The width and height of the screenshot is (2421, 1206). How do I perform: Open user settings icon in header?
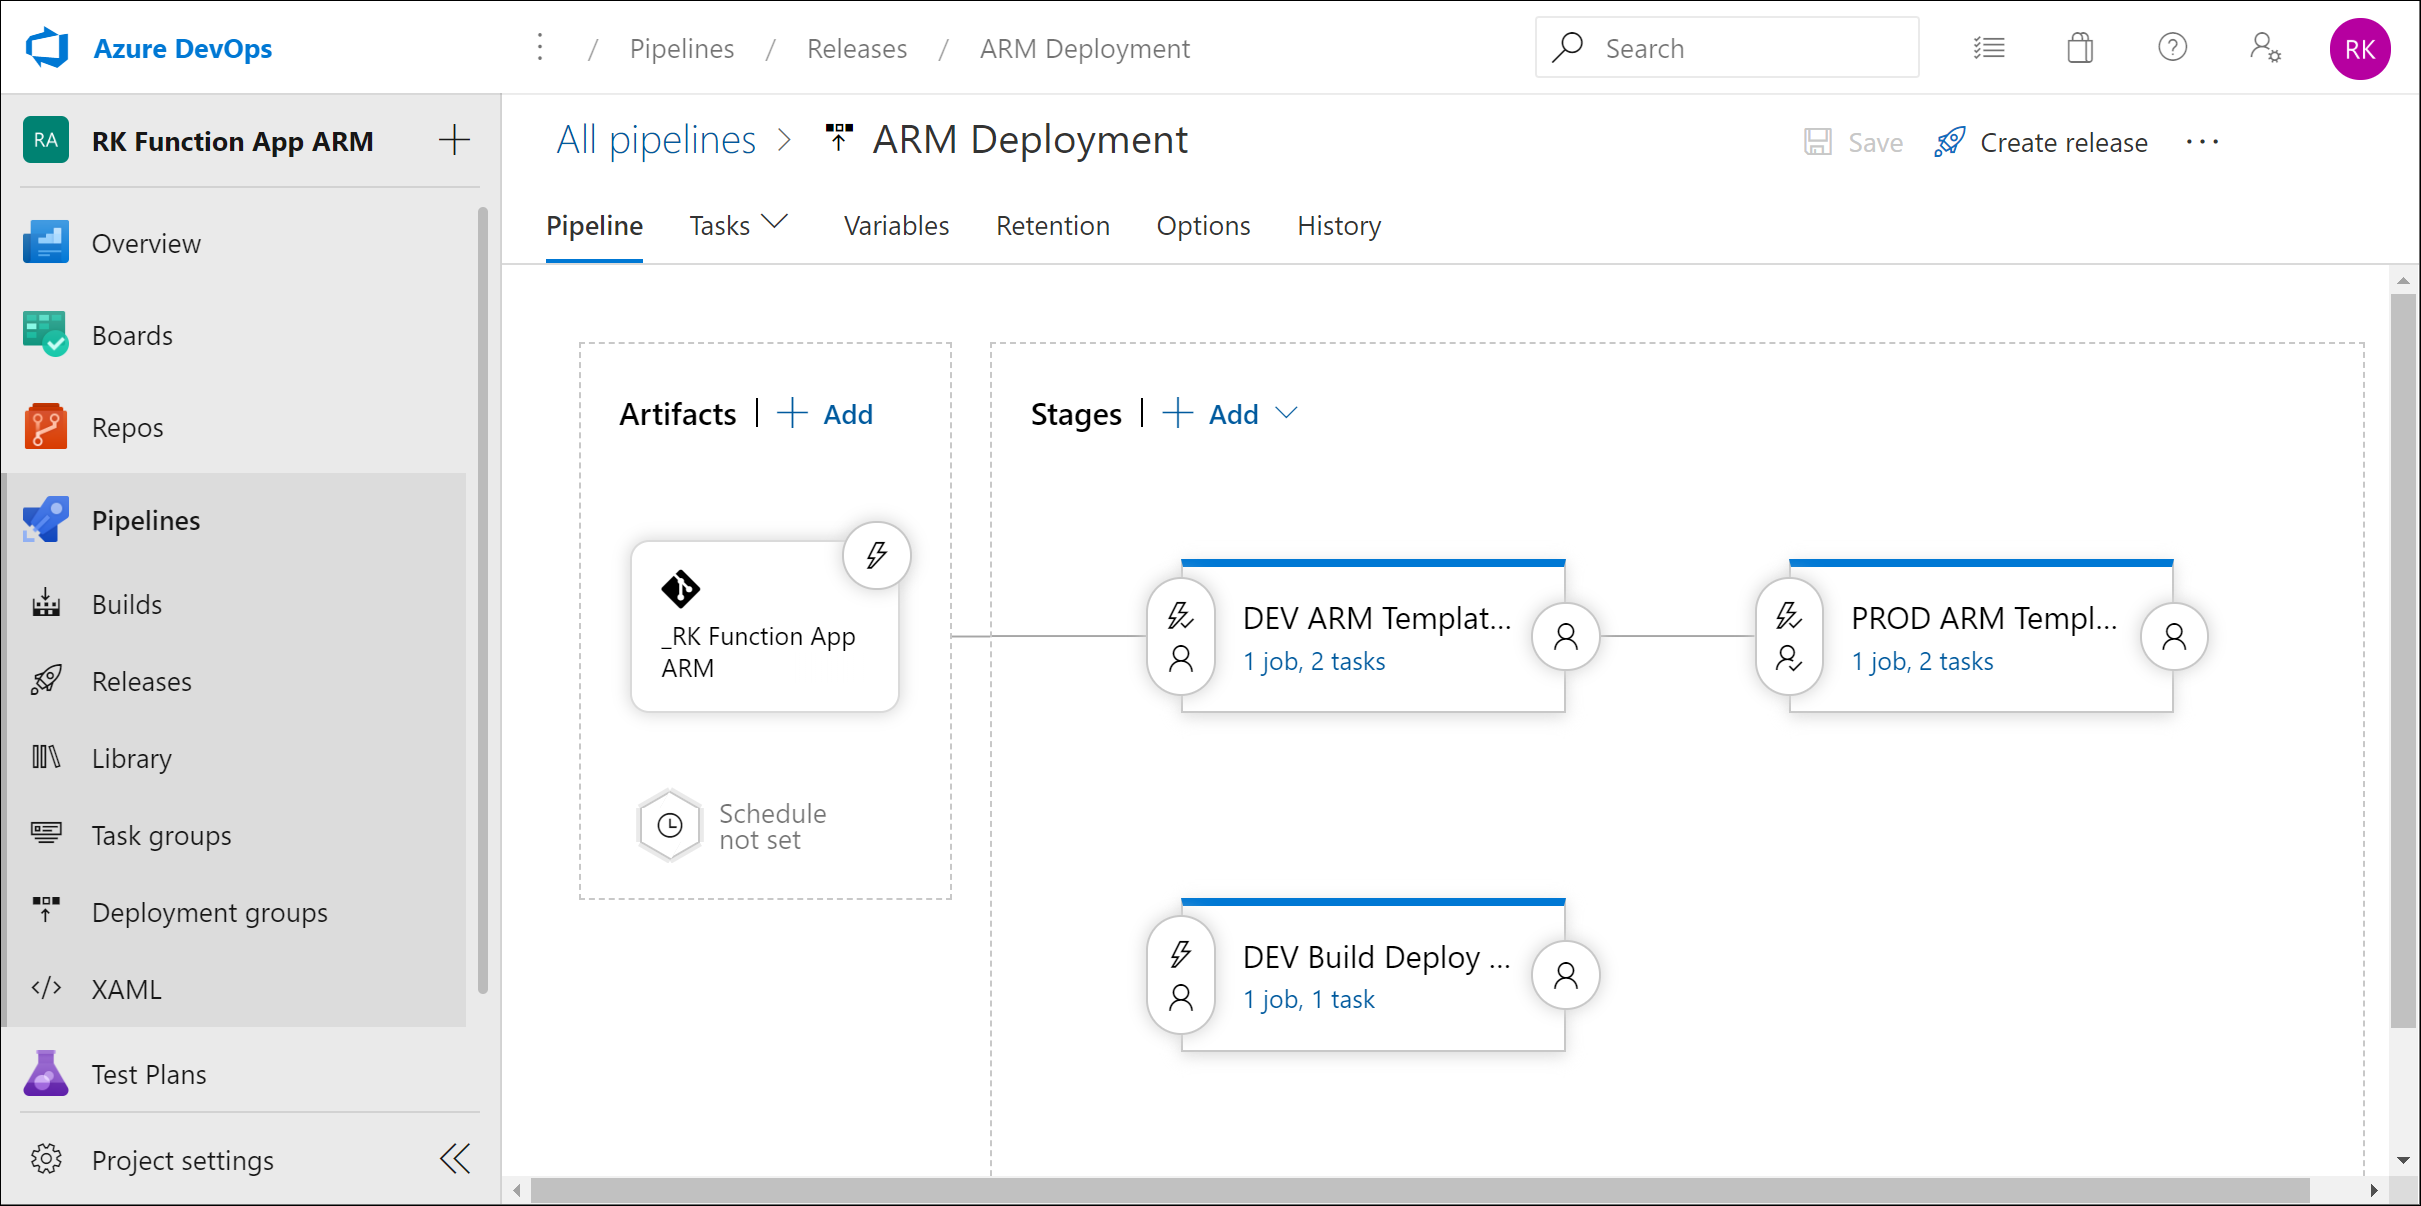(2265, 48)
